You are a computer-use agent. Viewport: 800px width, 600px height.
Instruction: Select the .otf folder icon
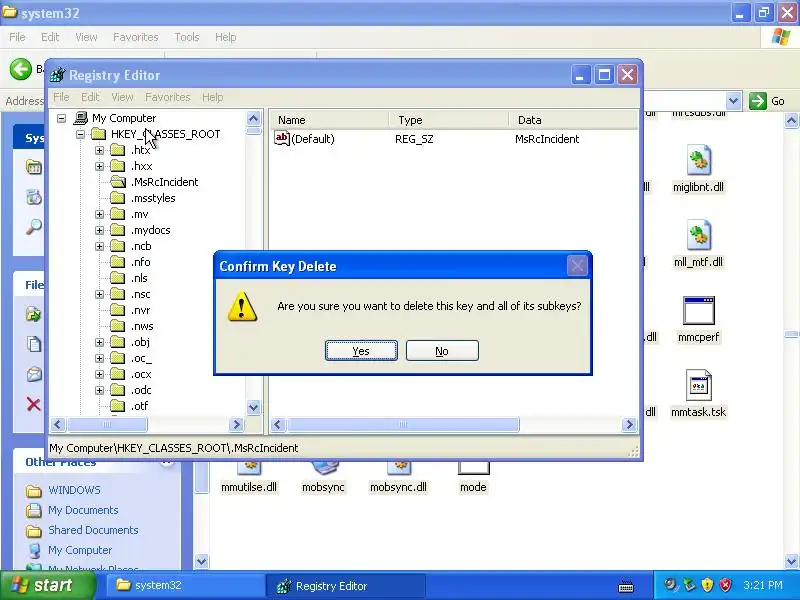click(x=118, y=406)
